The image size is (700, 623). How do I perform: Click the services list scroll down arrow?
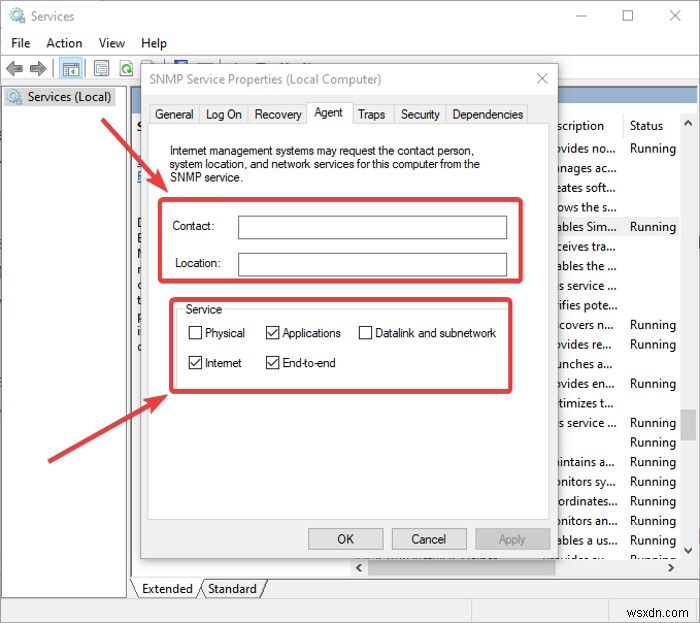688,551
